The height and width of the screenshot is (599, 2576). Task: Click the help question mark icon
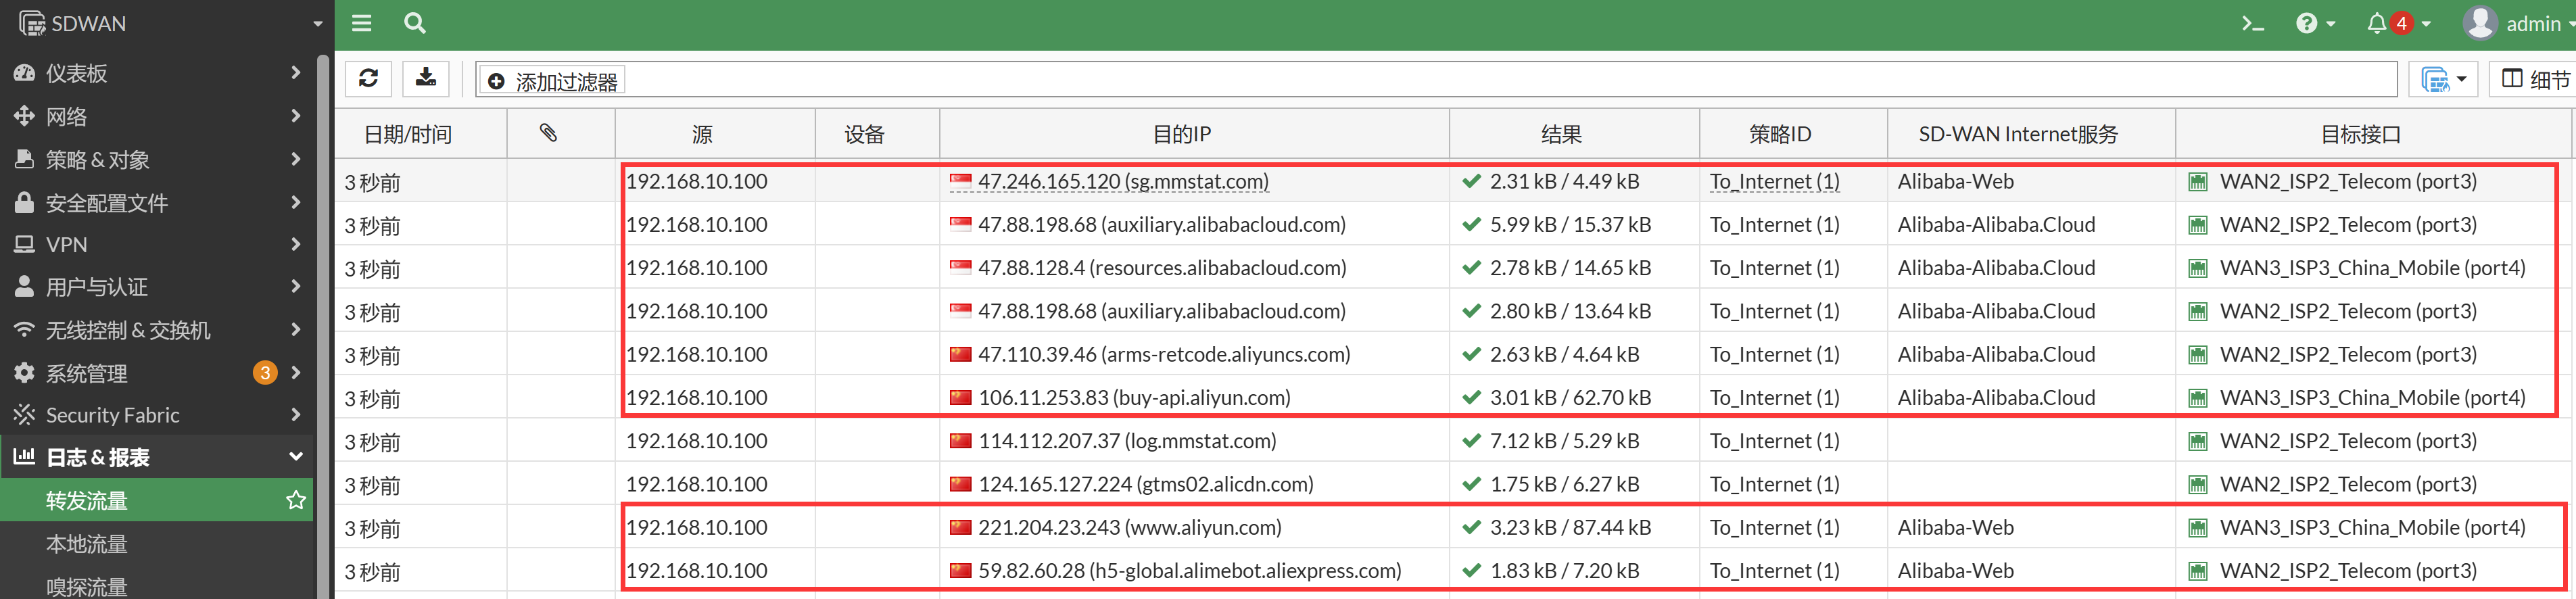(x=2307, y=23)
